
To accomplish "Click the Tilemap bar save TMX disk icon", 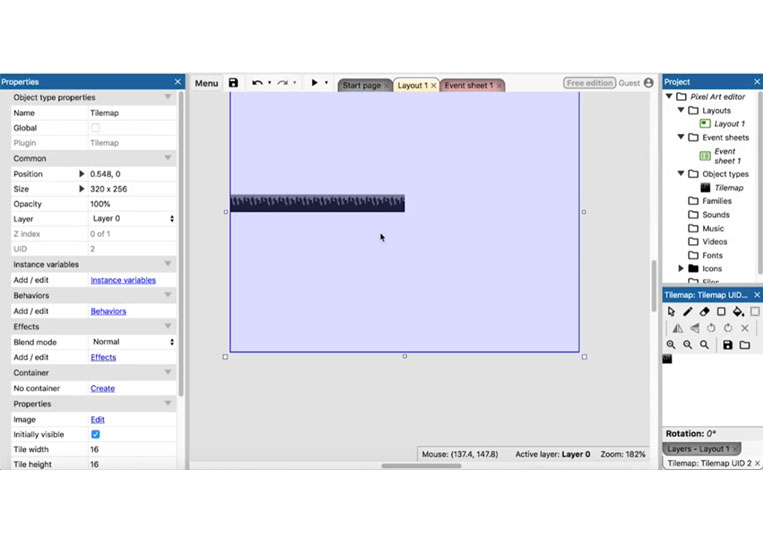I will (728, 345).
